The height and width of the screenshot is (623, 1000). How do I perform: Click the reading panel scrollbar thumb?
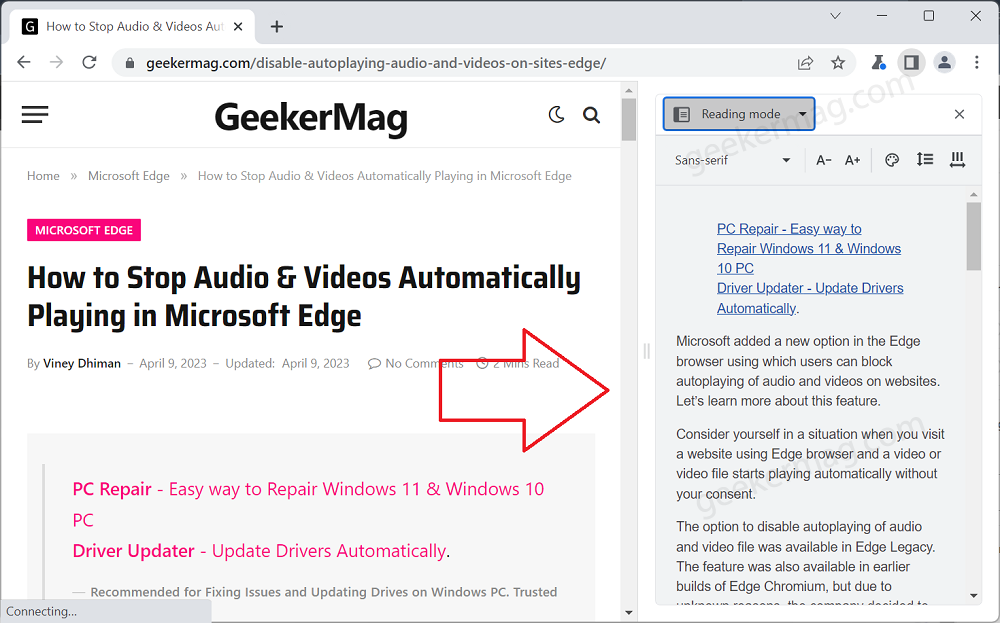[x=973, y=236]
